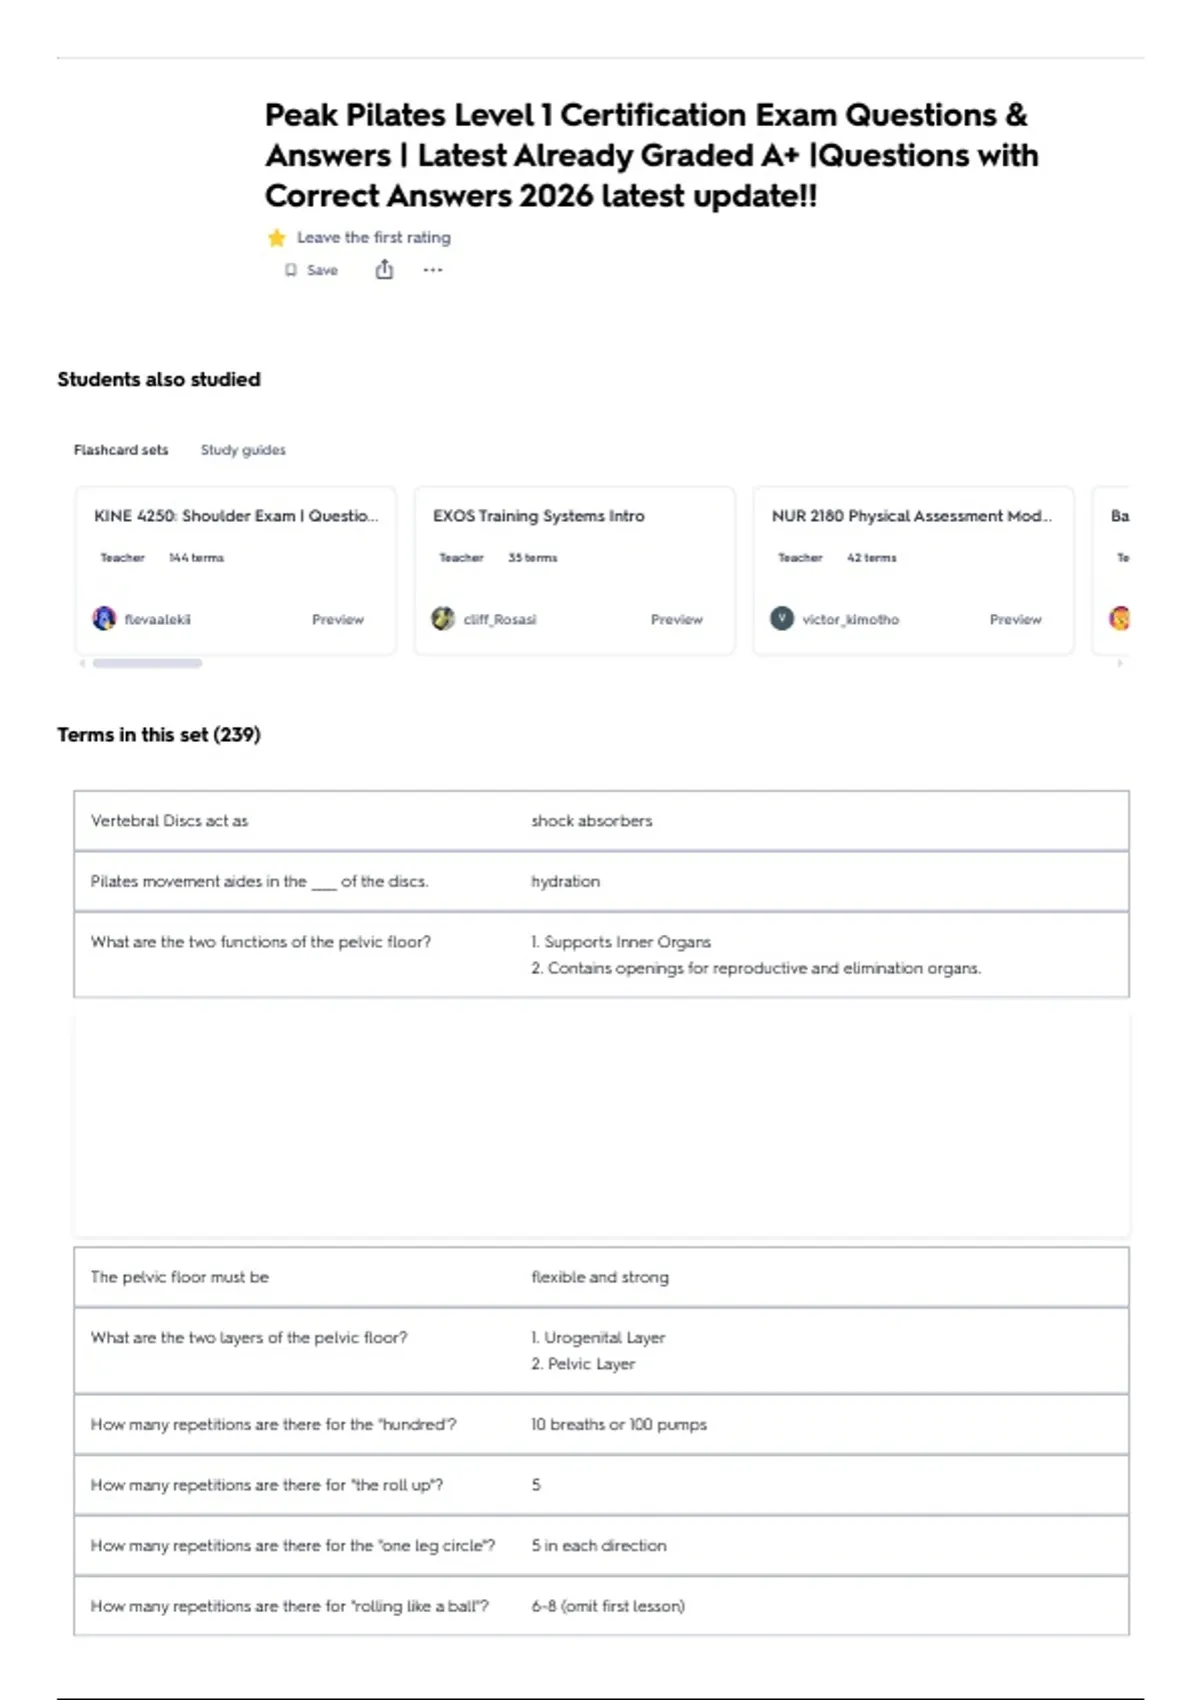Click the horizontal scrollbar under the study cards
The image size is (1200, 1700).
tap(147, 663)
